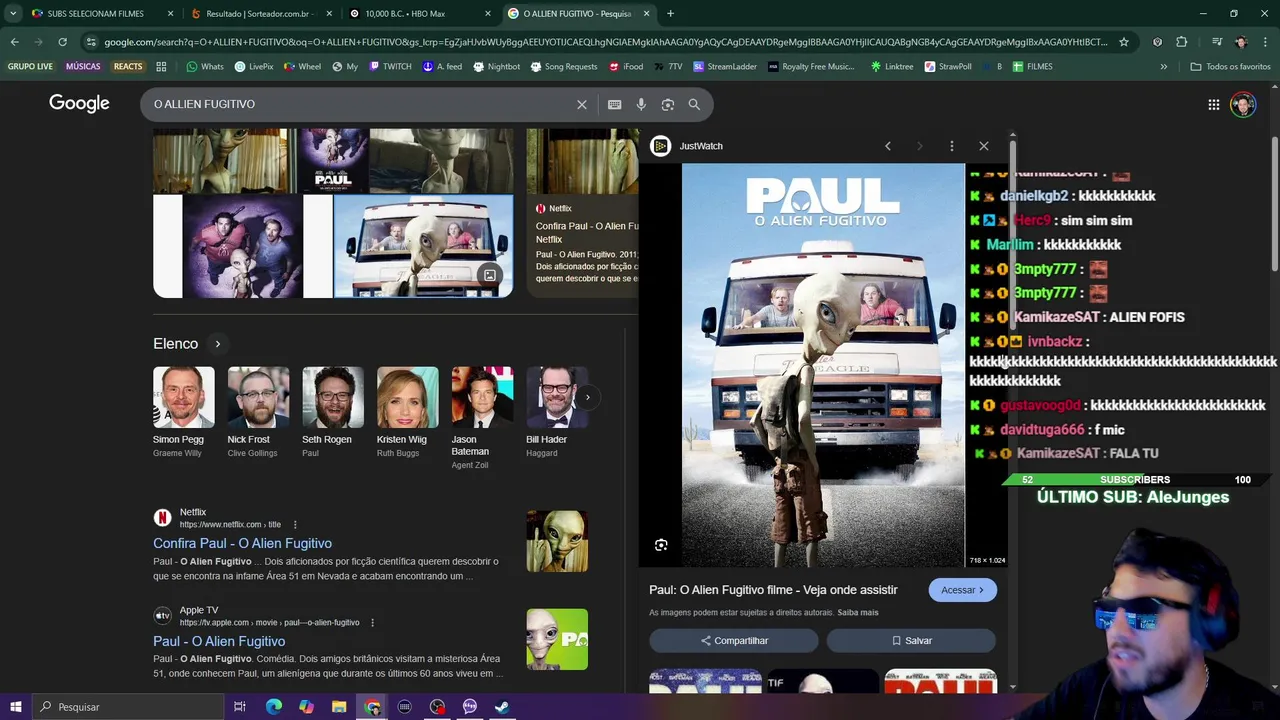Go to previous image in preview panel

coord(888,146)
